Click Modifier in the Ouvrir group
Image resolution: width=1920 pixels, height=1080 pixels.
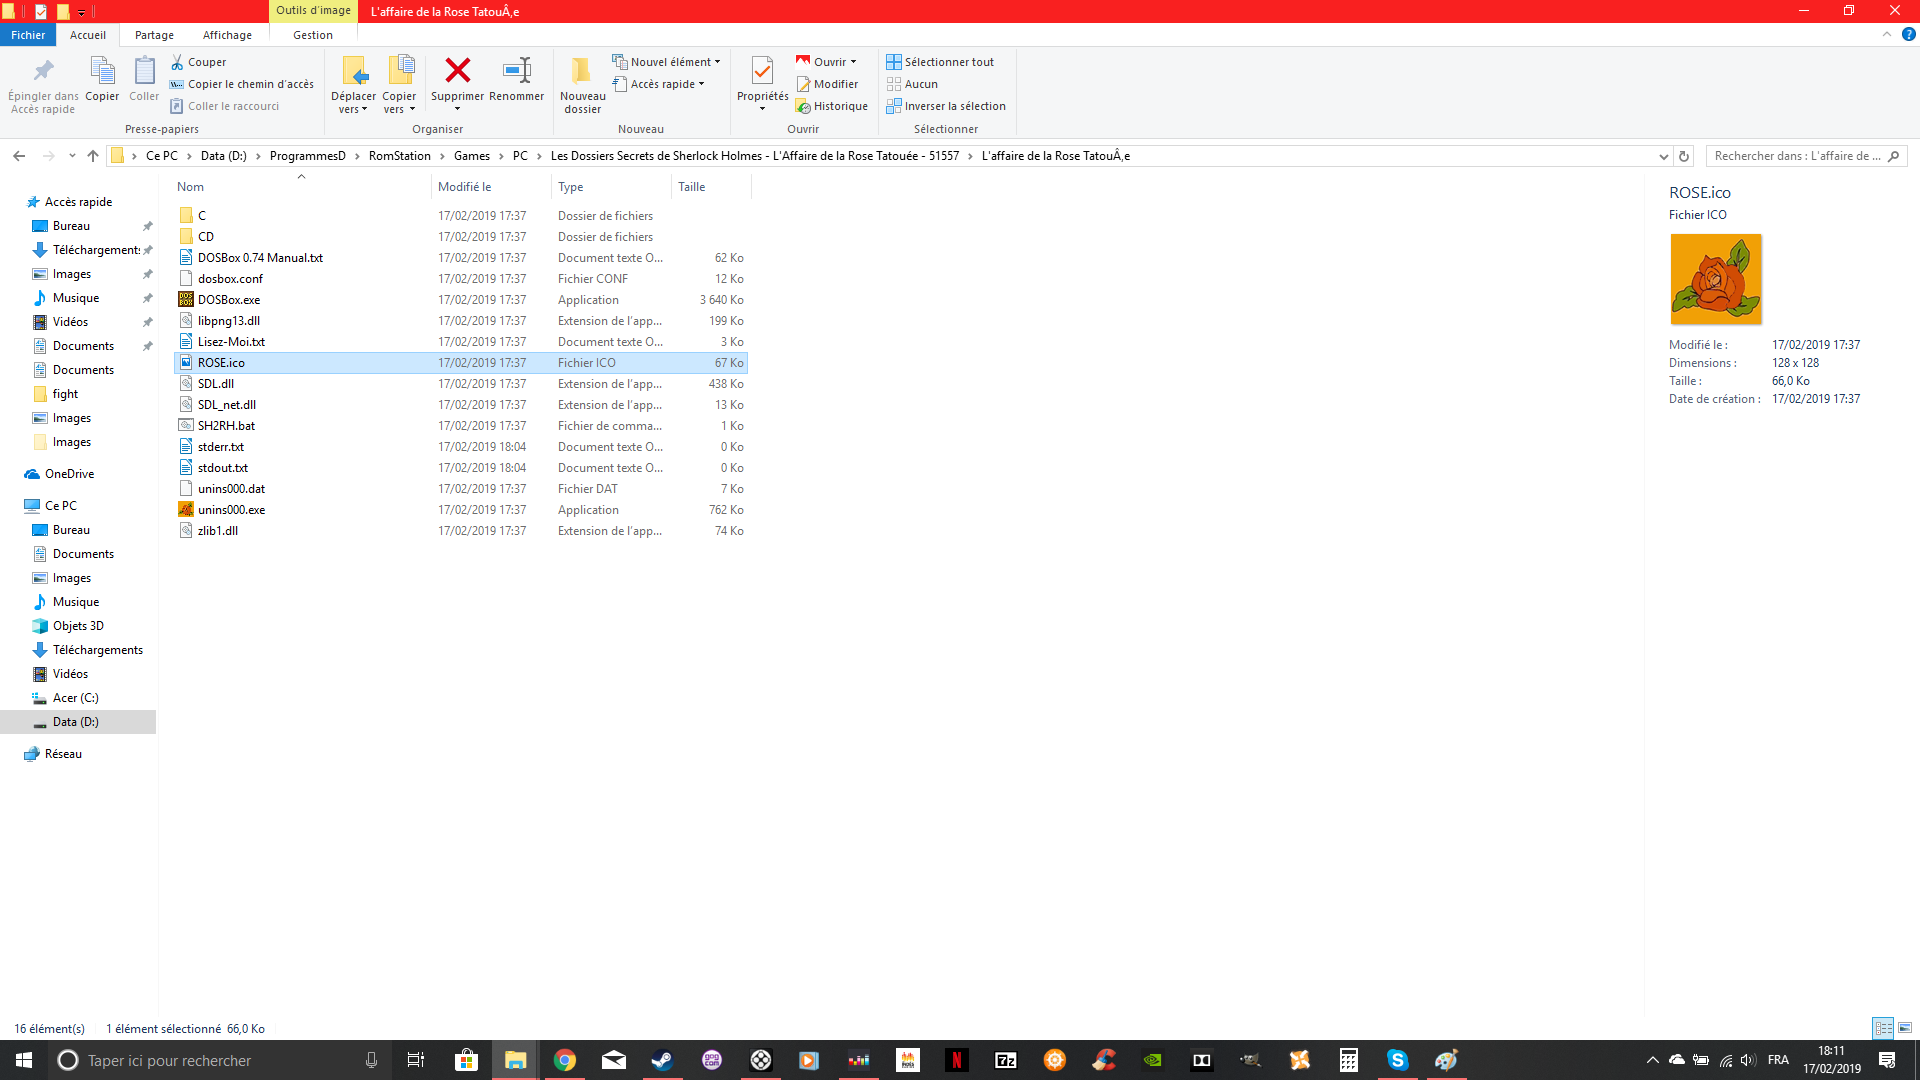click(827, 84)
